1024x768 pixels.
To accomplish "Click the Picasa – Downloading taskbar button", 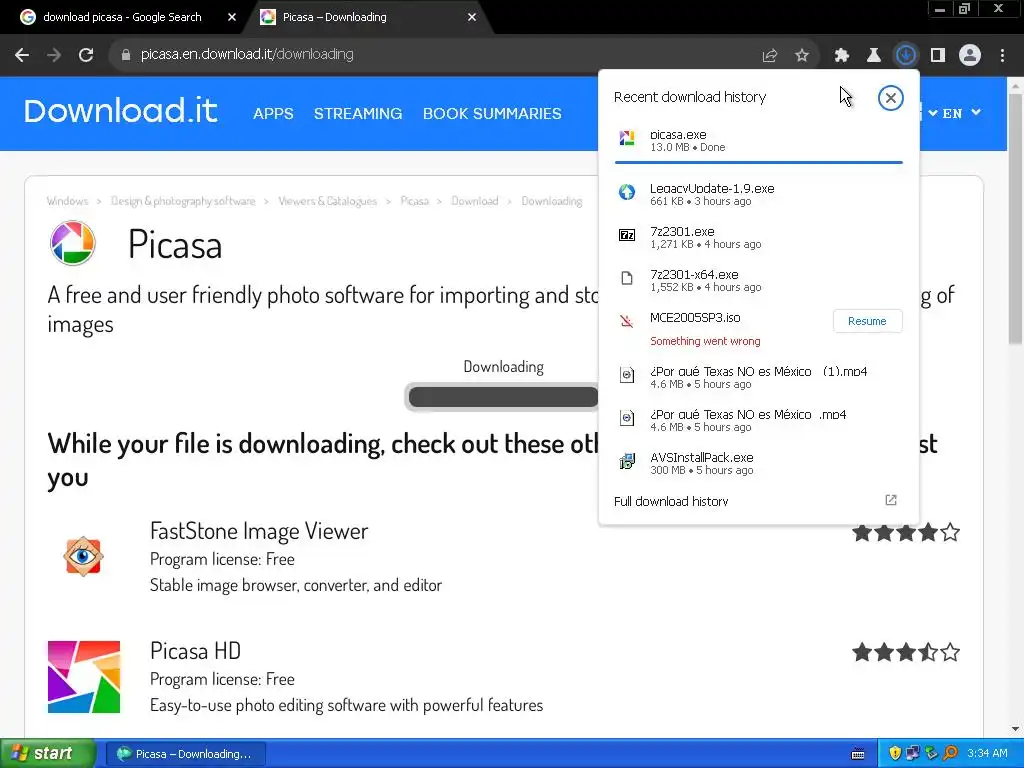I will (185, 754).
